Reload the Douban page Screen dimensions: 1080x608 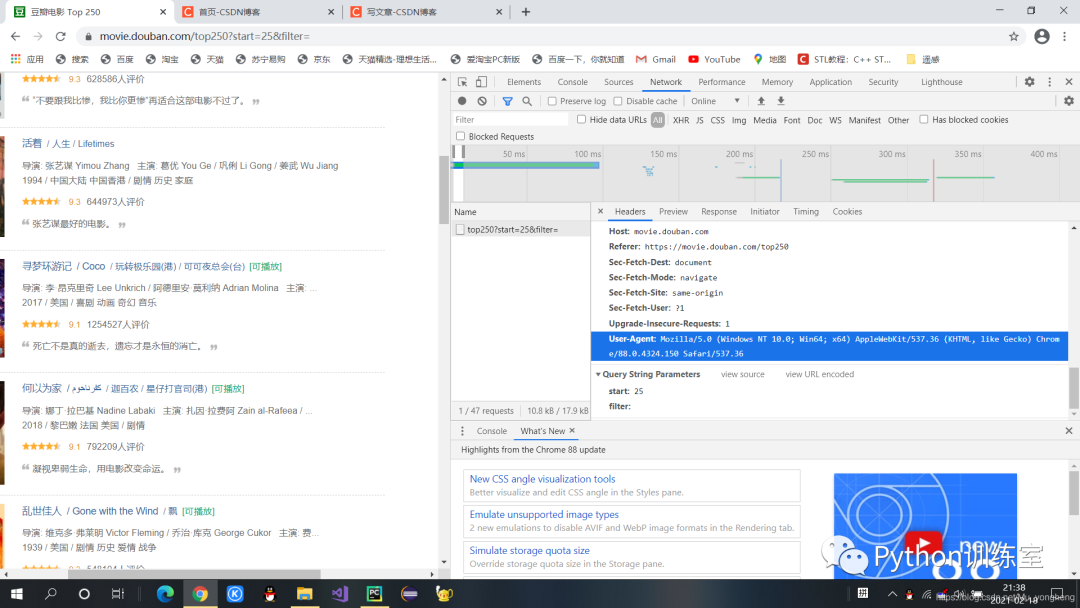click(61, 36)
